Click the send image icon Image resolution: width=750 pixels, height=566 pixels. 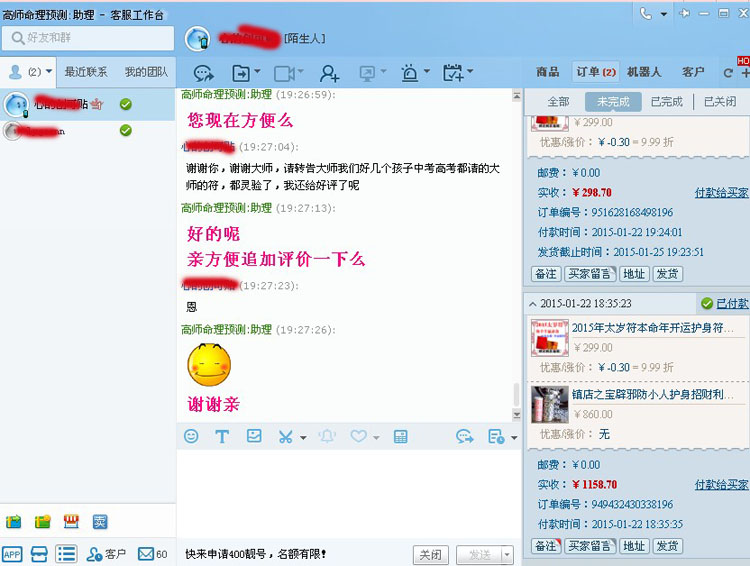click(x=254, y=436)
